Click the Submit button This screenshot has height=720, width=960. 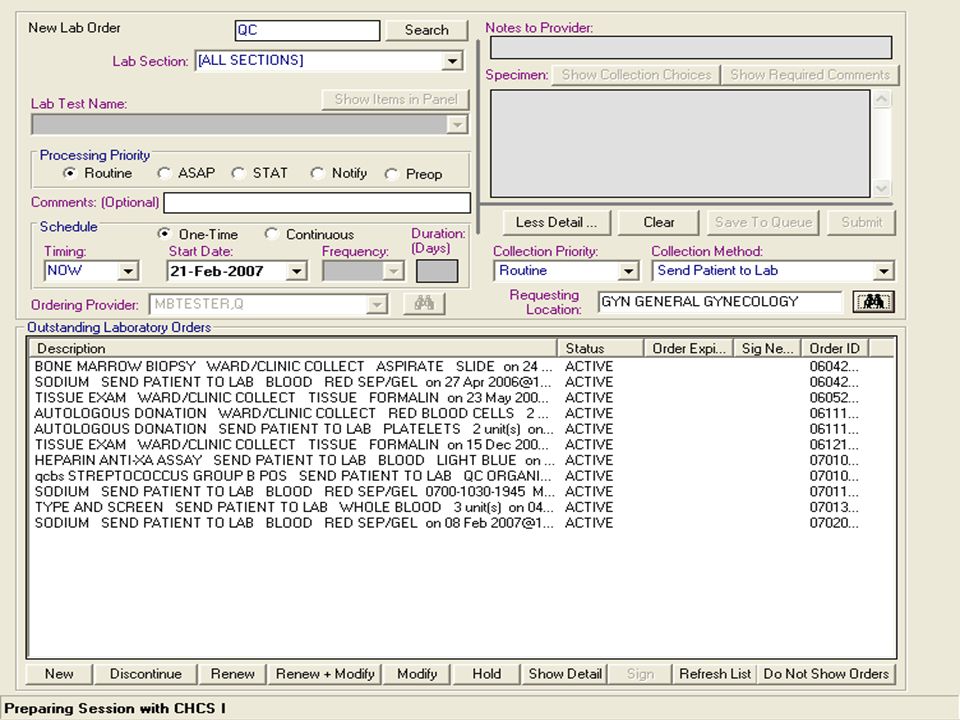click(x=861, y=223)
